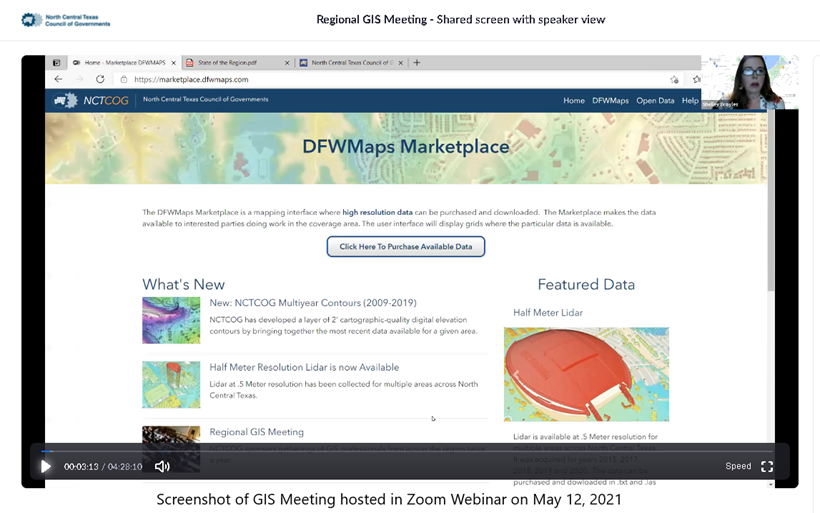Image resolution: width=820 pixels, height=513 pixels.
Task: Click the NCTCOG logo in site header
Action: [x=92, y=100]
